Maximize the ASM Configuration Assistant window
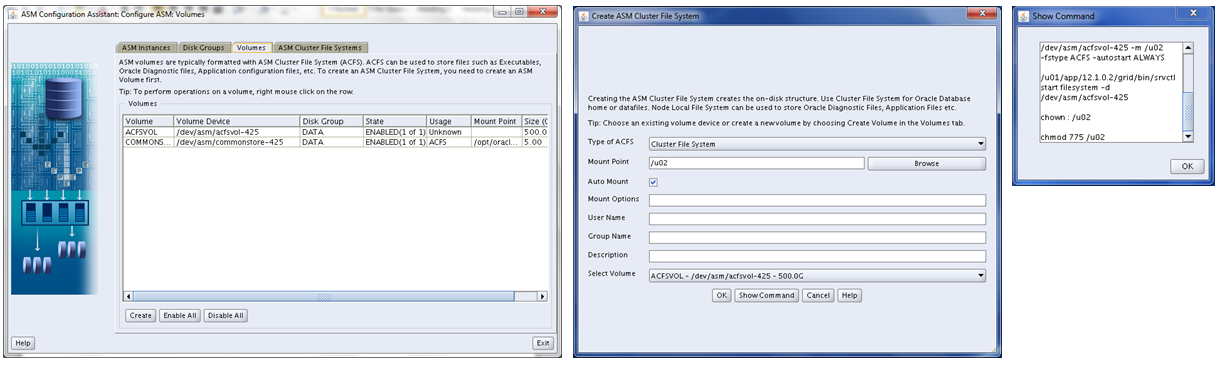Viewport: 1219px width, 392px height. (x=519, y=12)
